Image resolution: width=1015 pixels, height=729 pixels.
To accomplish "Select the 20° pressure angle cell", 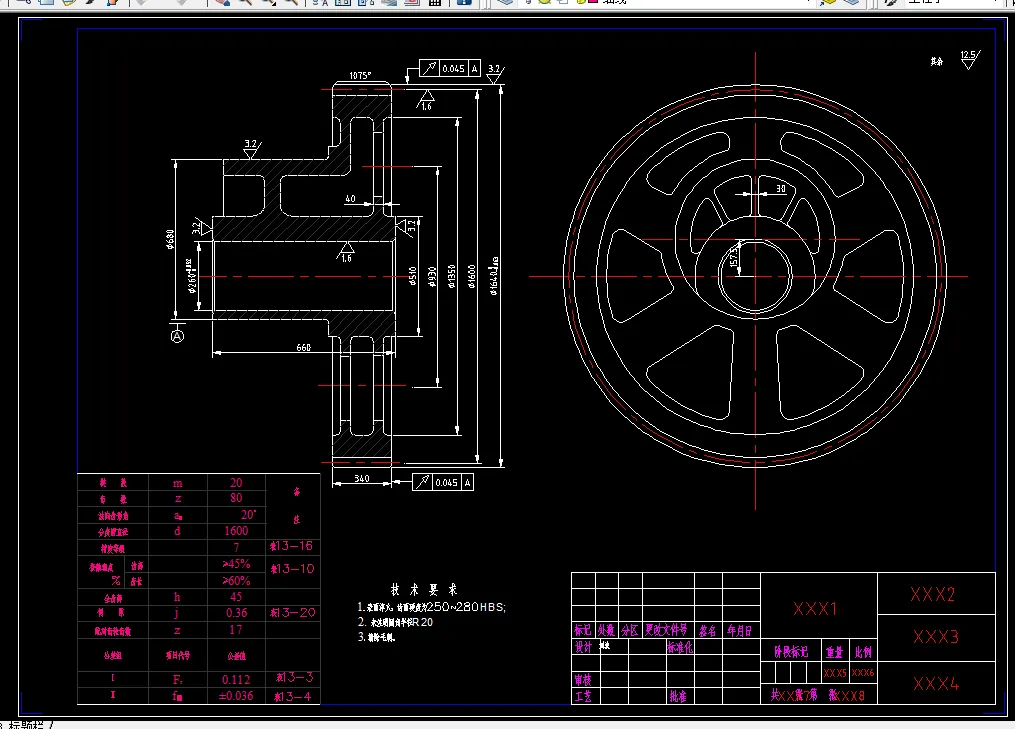I will [248, 514].
